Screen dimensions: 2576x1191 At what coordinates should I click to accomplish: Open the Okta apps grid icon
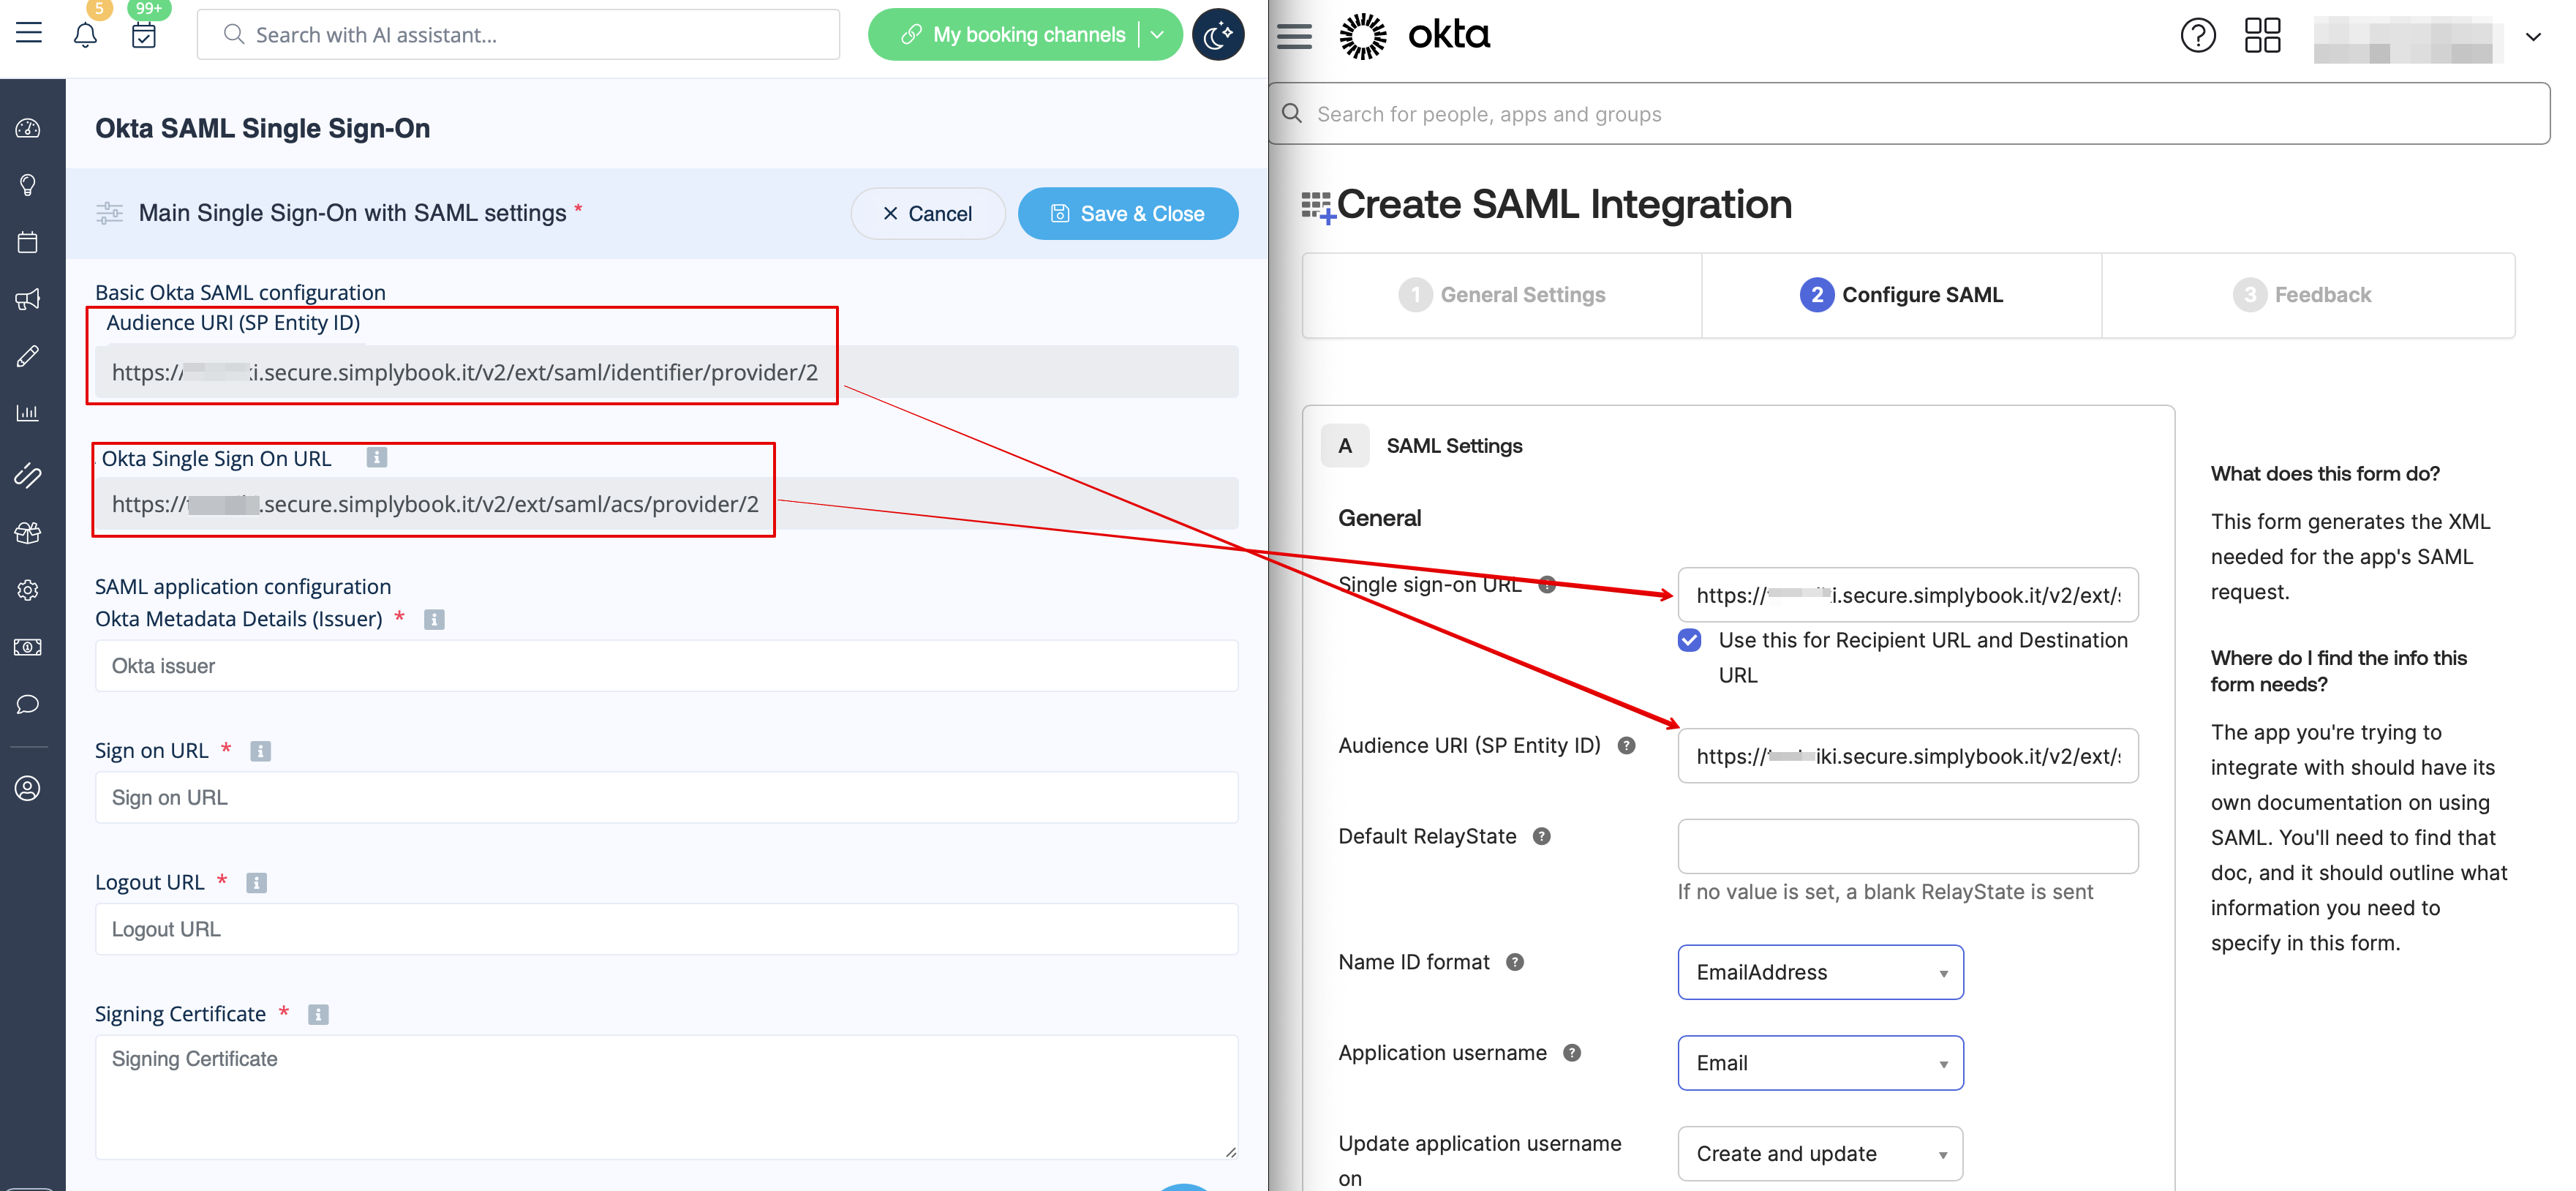[2262, 35]
